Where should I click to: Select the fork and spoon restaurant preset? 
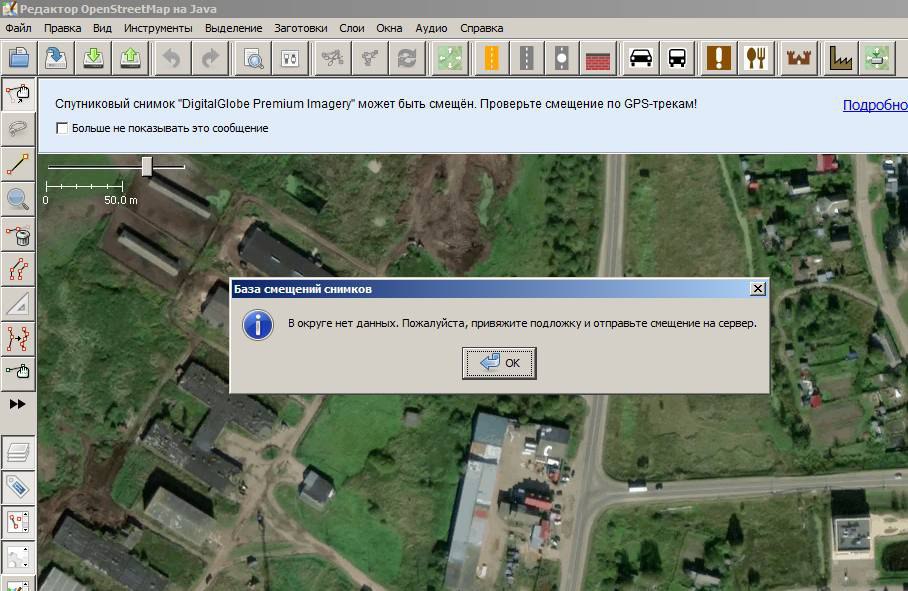pos(756,58)
